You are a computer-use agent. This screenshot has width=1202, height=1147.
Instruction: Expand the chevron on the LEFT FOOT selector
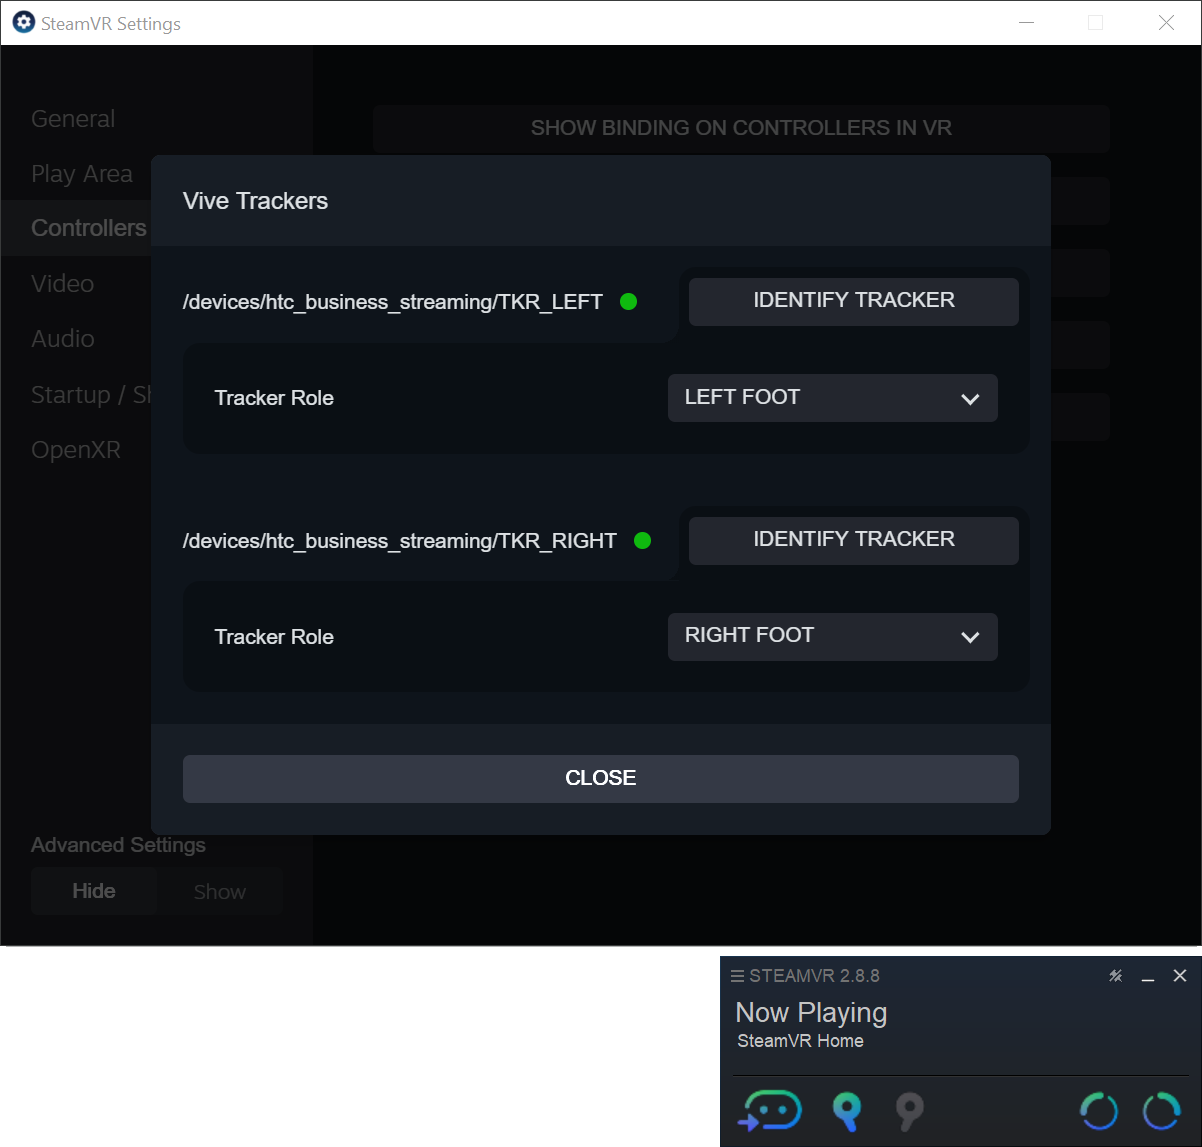pyautogui.click(x=969, y=398)
